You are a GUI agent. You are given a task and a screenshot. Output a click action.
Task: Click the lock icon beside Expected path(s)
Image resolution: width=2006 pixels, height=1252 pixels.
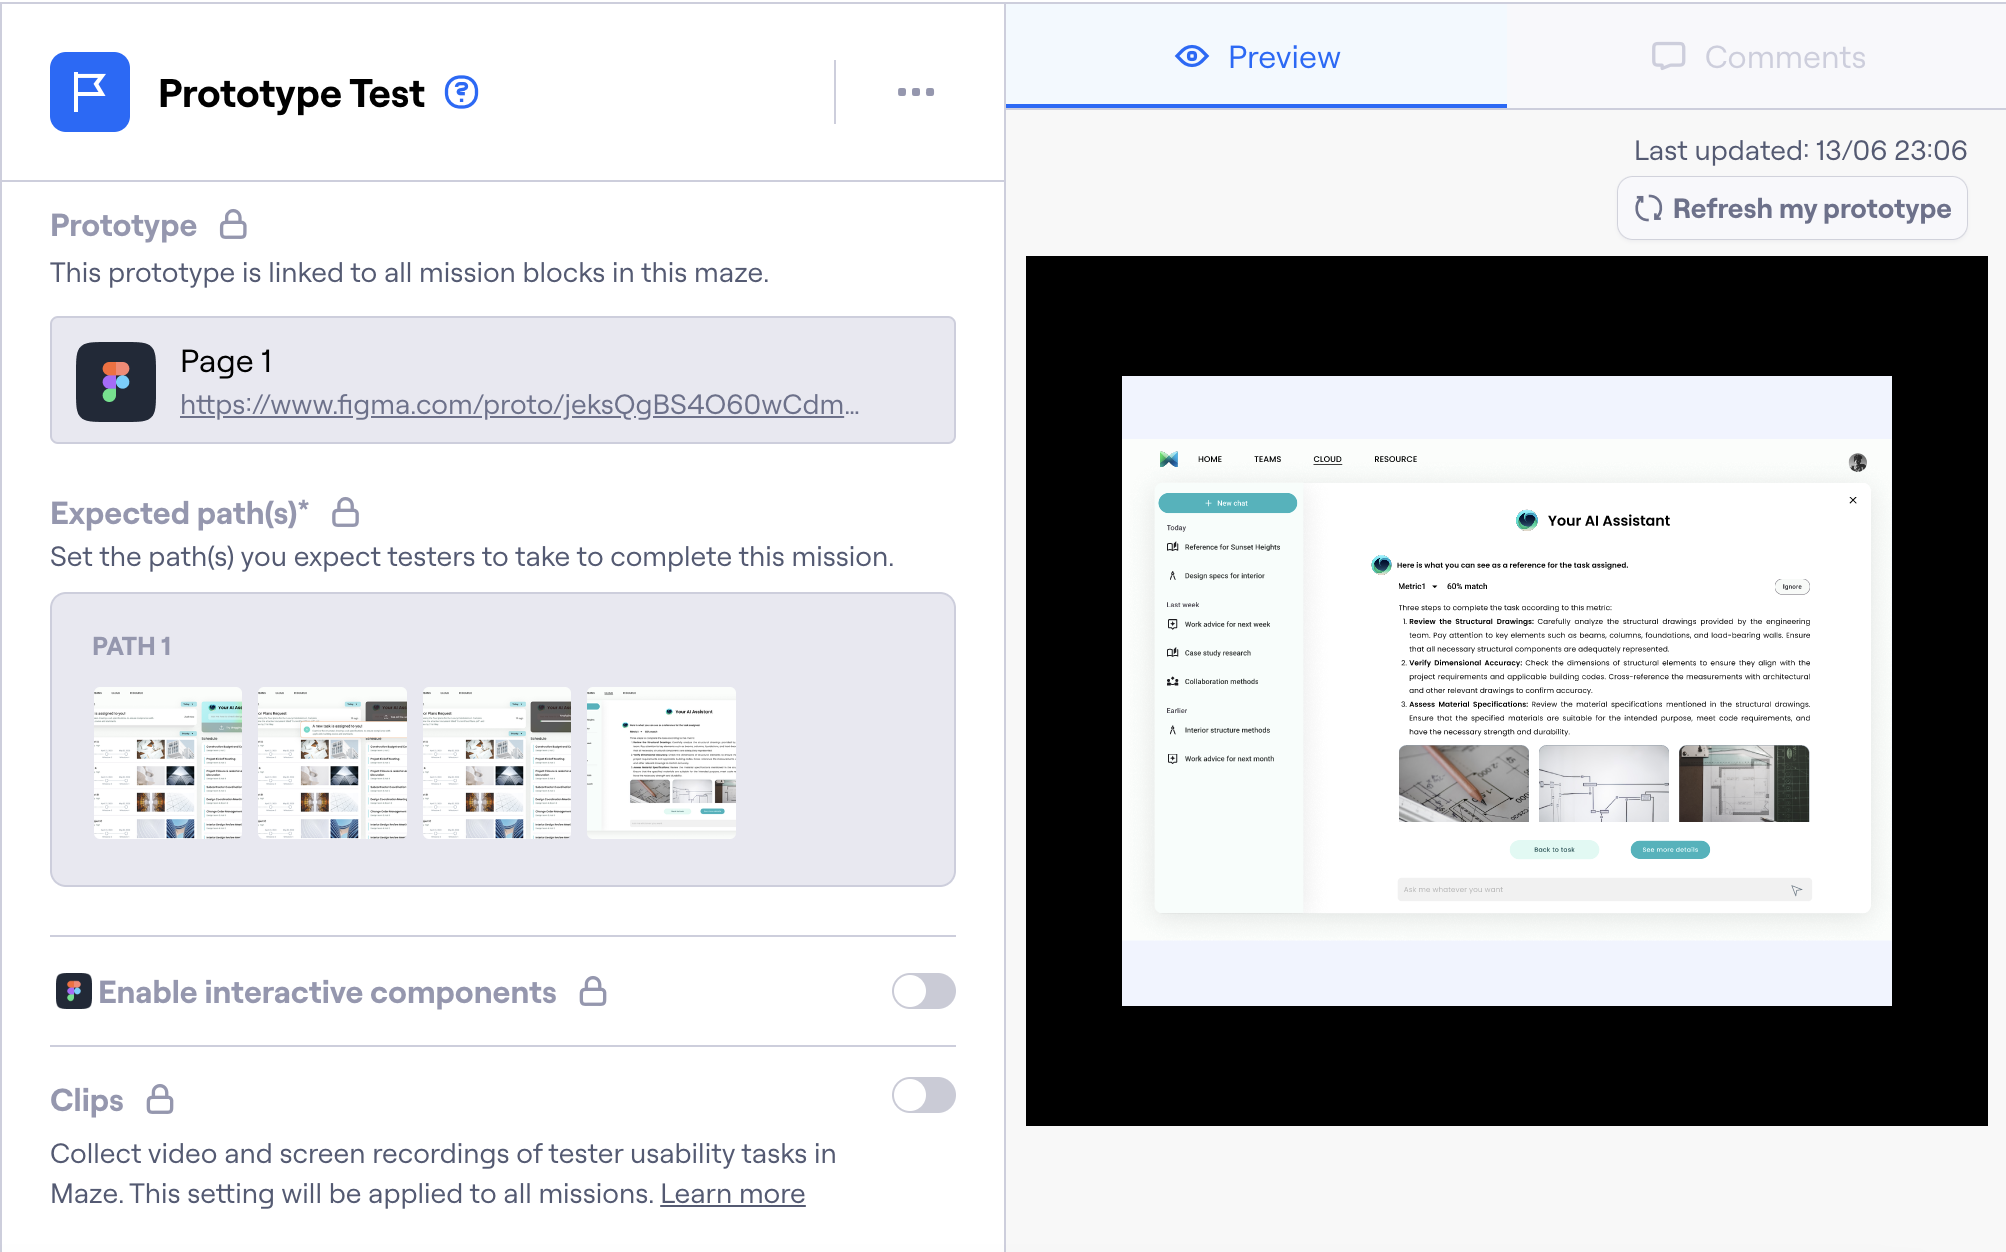coord(346,513)
